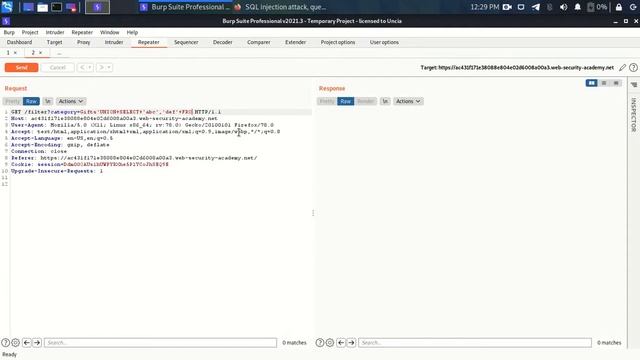Click the lock screen icon

coord(619,7)
